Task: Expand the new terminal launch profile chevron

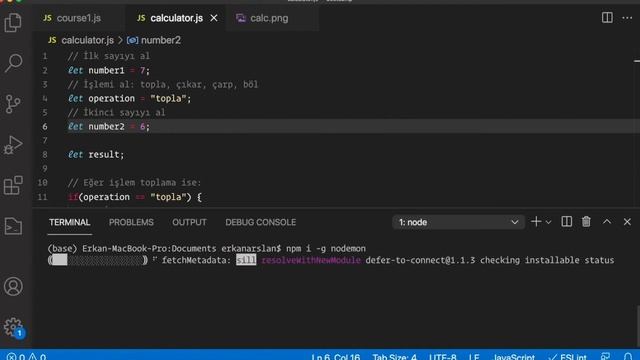Action: coord(549,222)
